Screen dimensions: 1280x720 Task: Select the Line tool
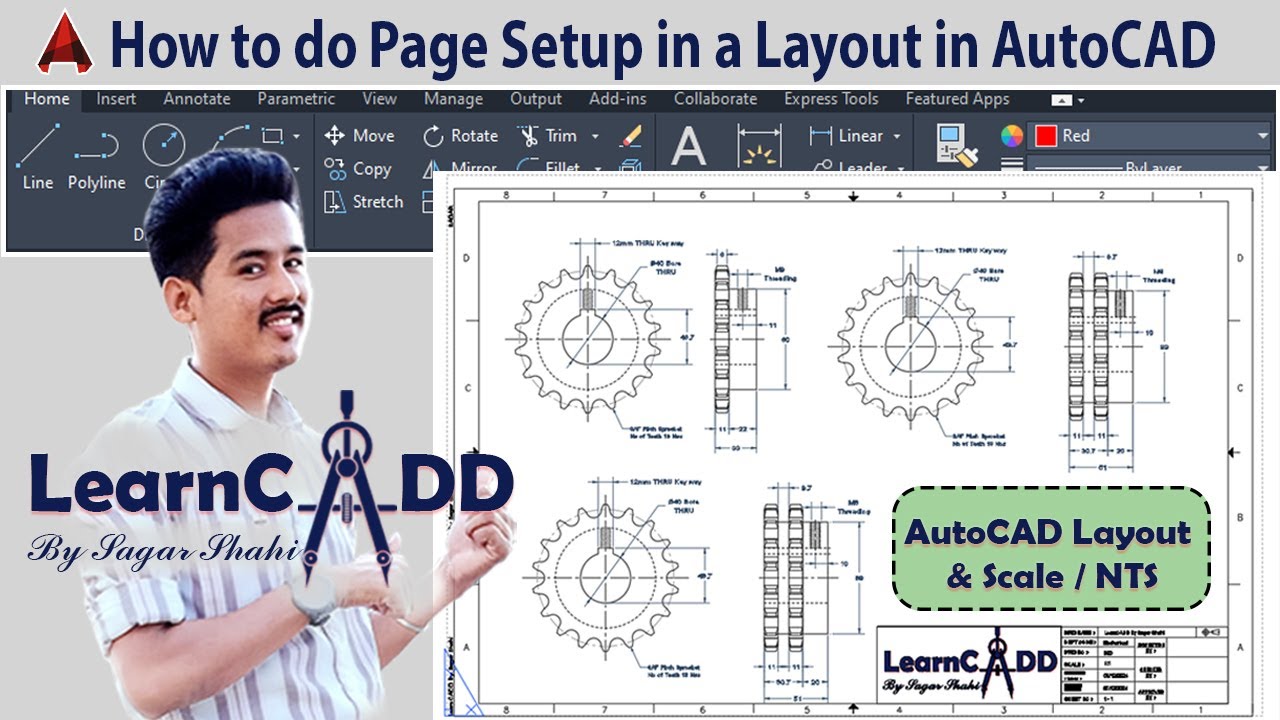(37, 157)
